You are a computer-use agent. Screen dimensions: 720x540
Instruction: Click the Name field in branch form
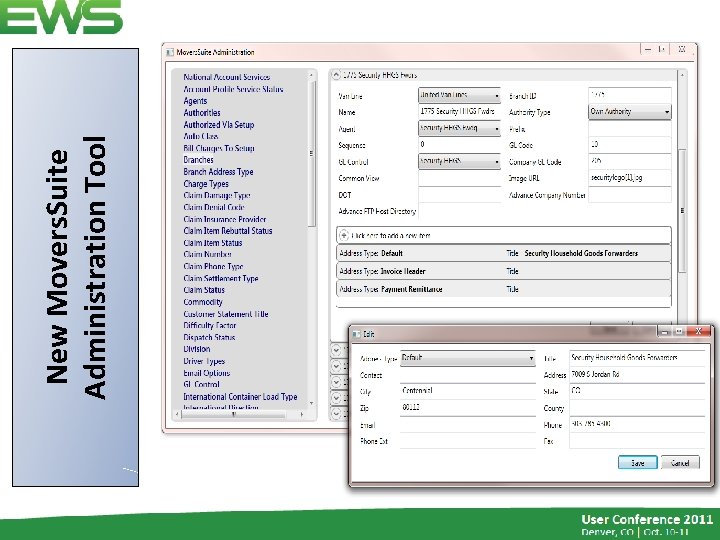pyautogui.click(x=459, y=112)
